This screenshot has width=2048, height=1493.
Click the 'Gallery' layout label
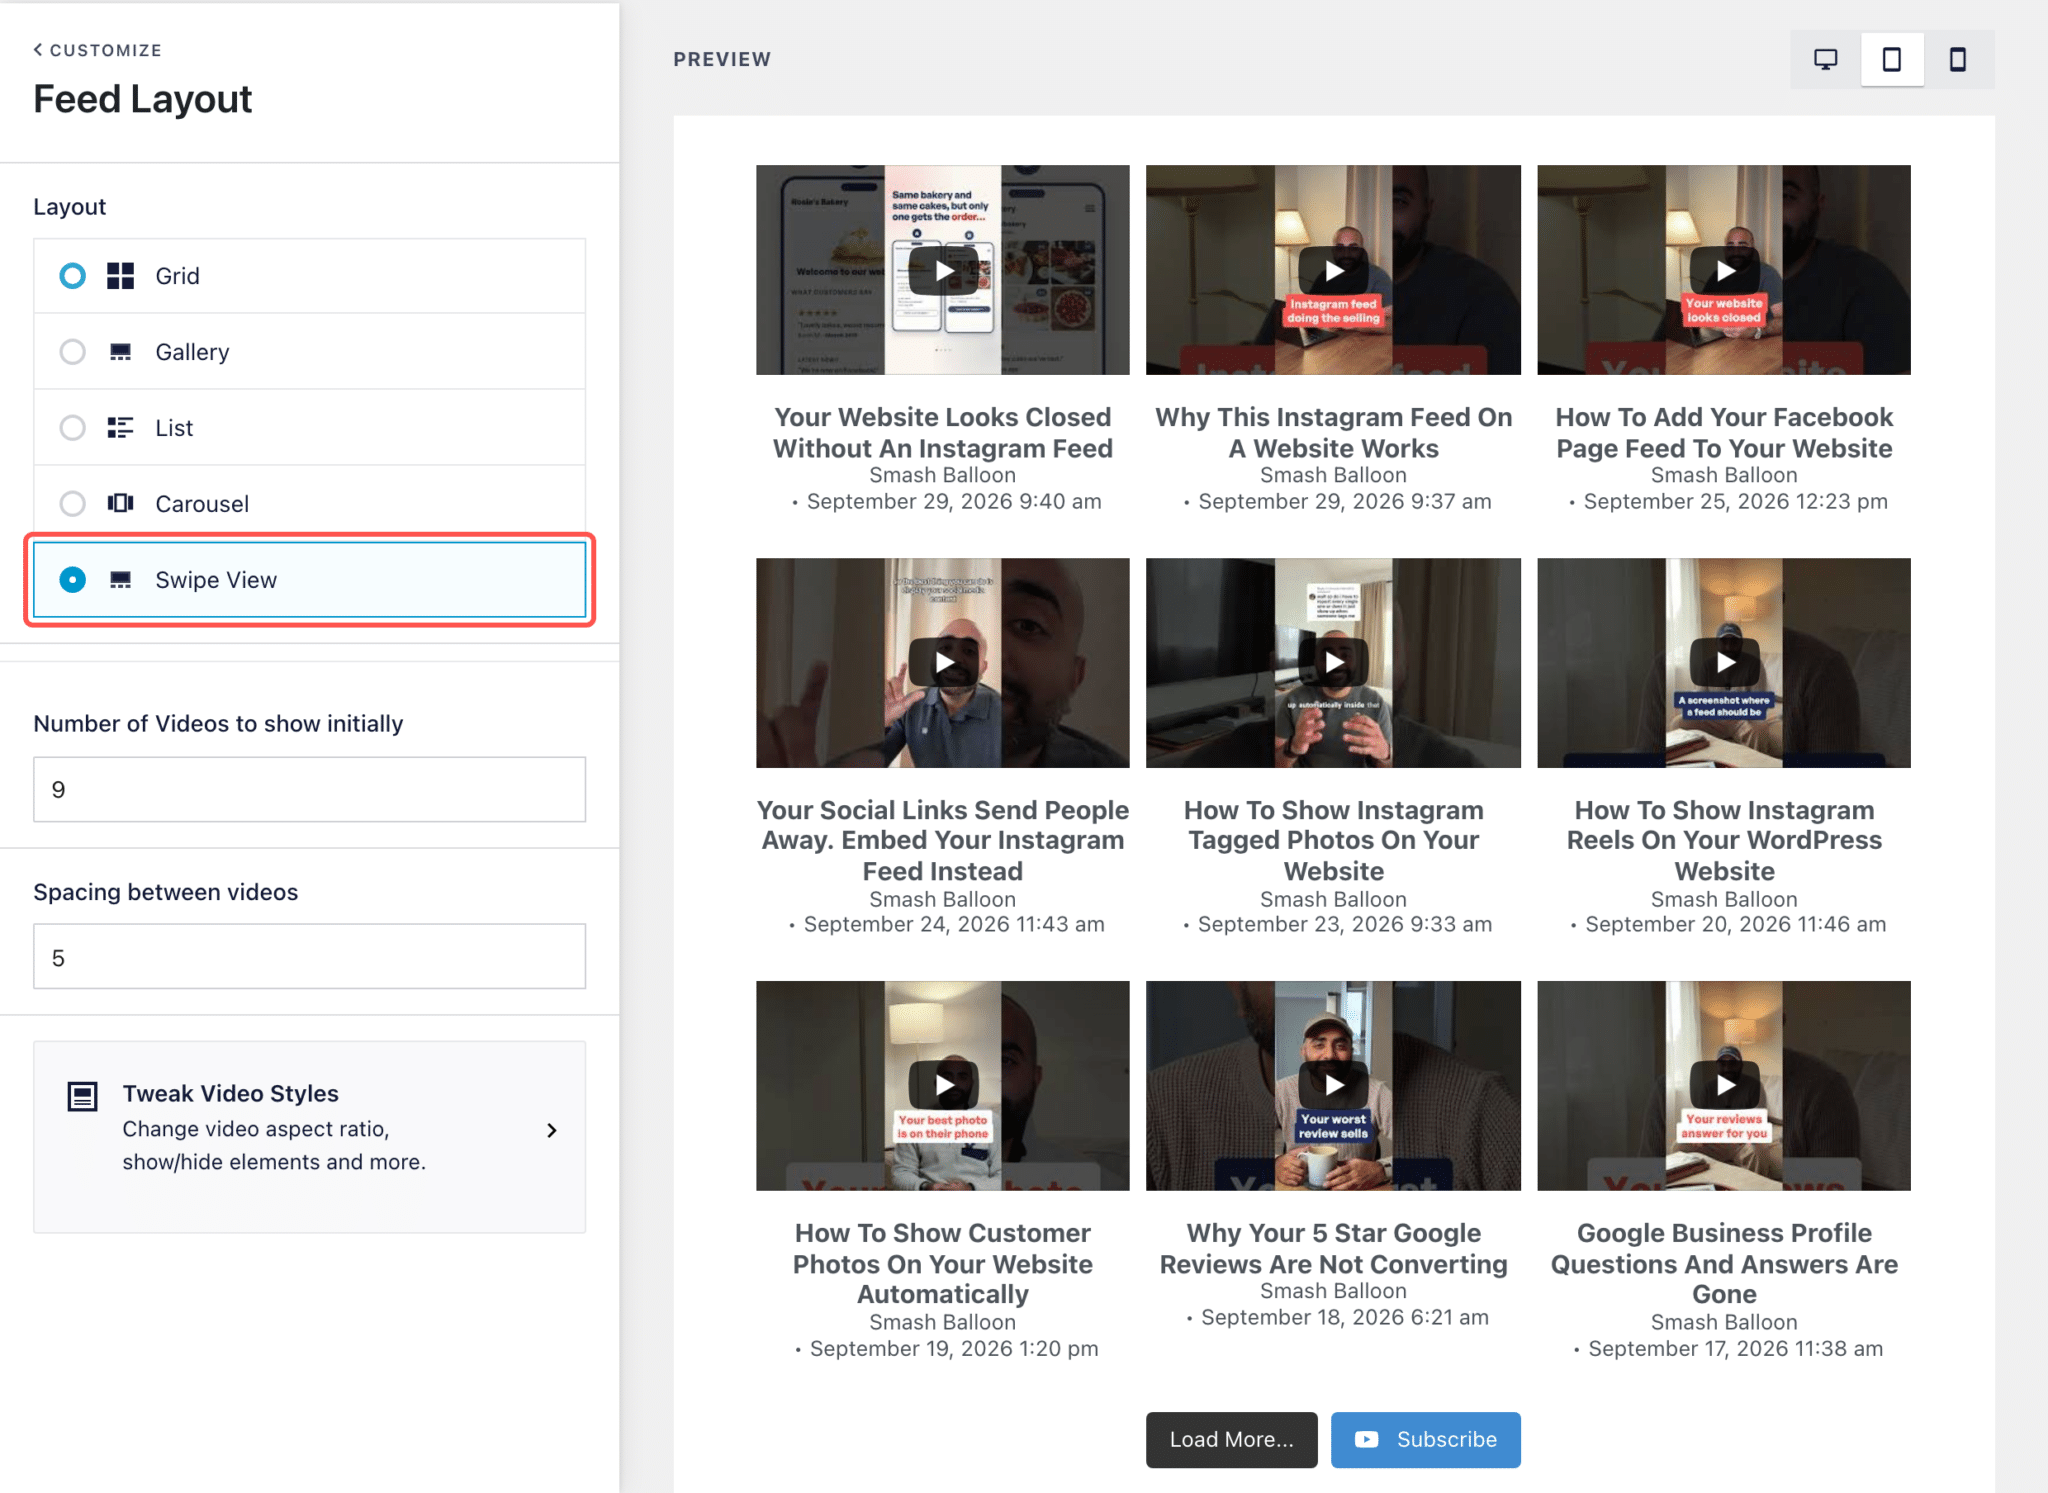pos(192,352)
